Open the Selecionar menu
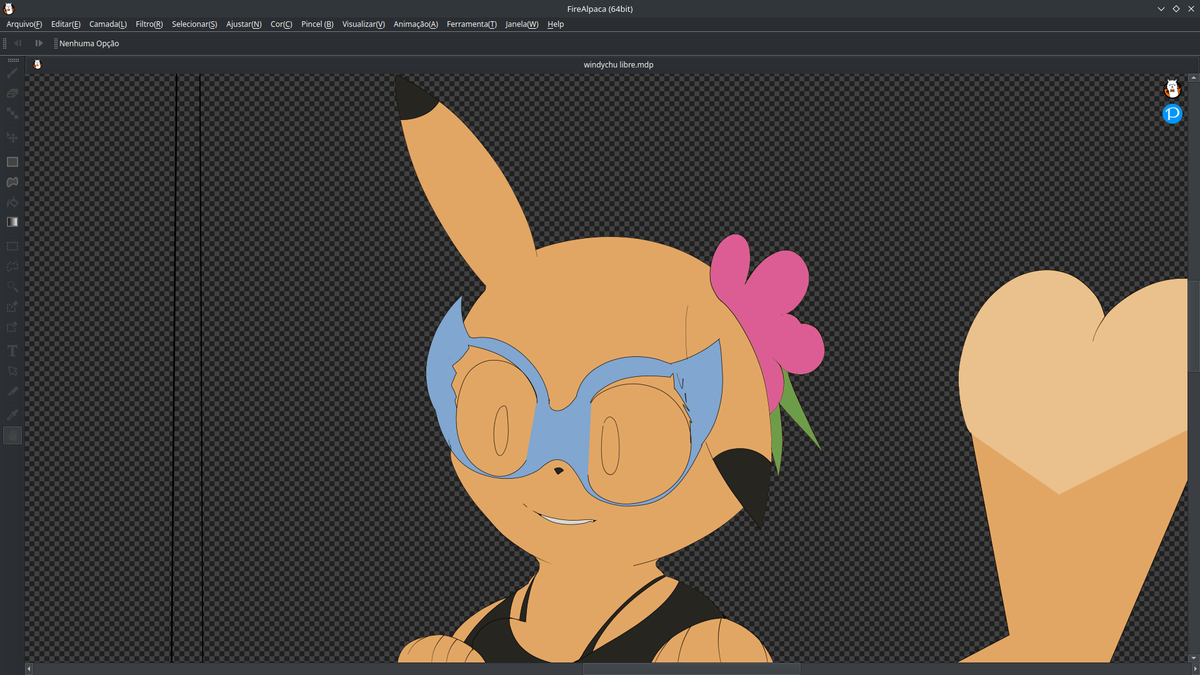Image resolution: width=1200 pixels, height=675 pixels. [194, 24]
